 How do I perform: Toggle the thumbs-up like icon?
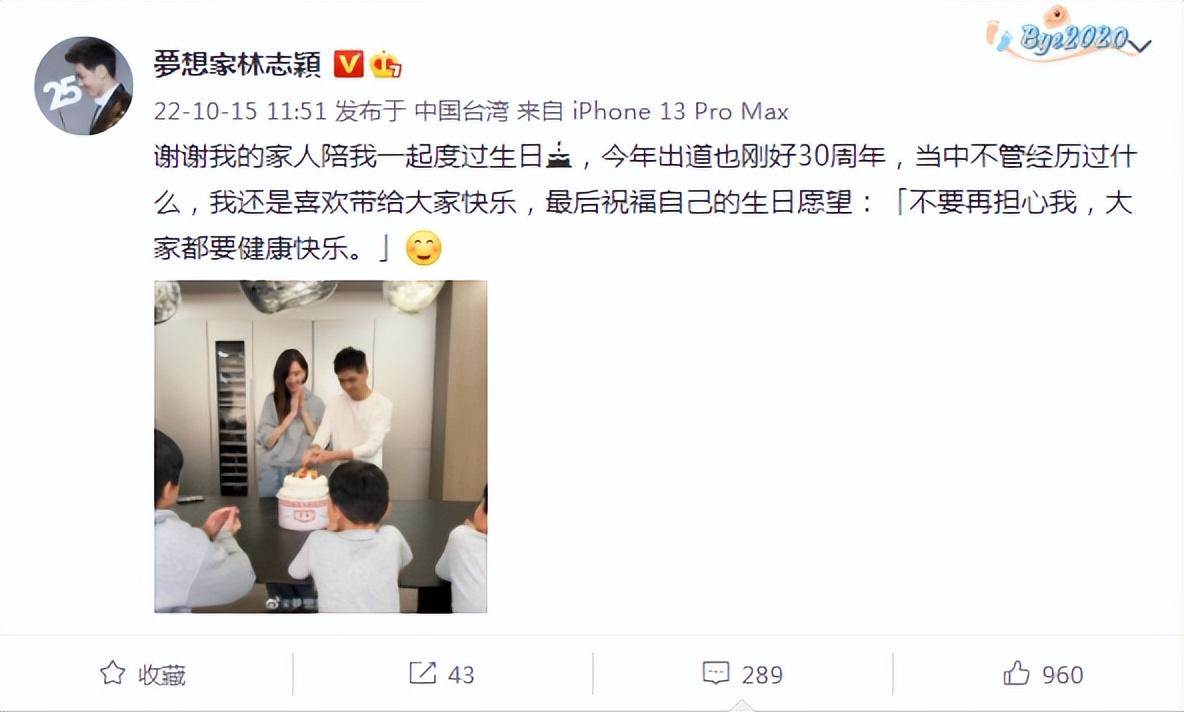pyautogui.click(x=1016, y=673)
